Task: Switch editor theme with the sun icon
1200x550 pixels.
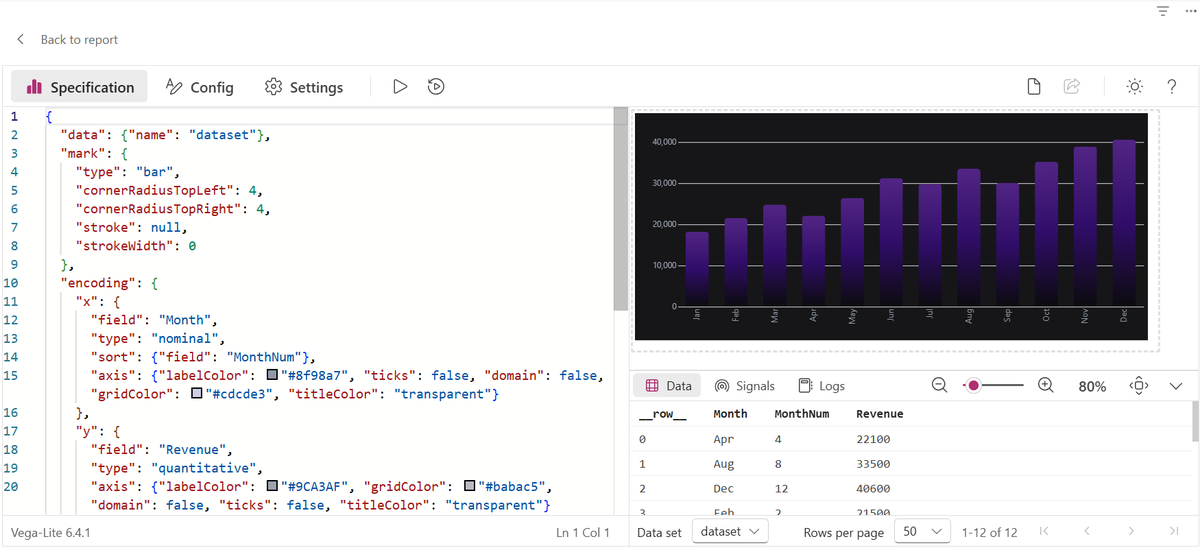Action: tap(1135, 87)
